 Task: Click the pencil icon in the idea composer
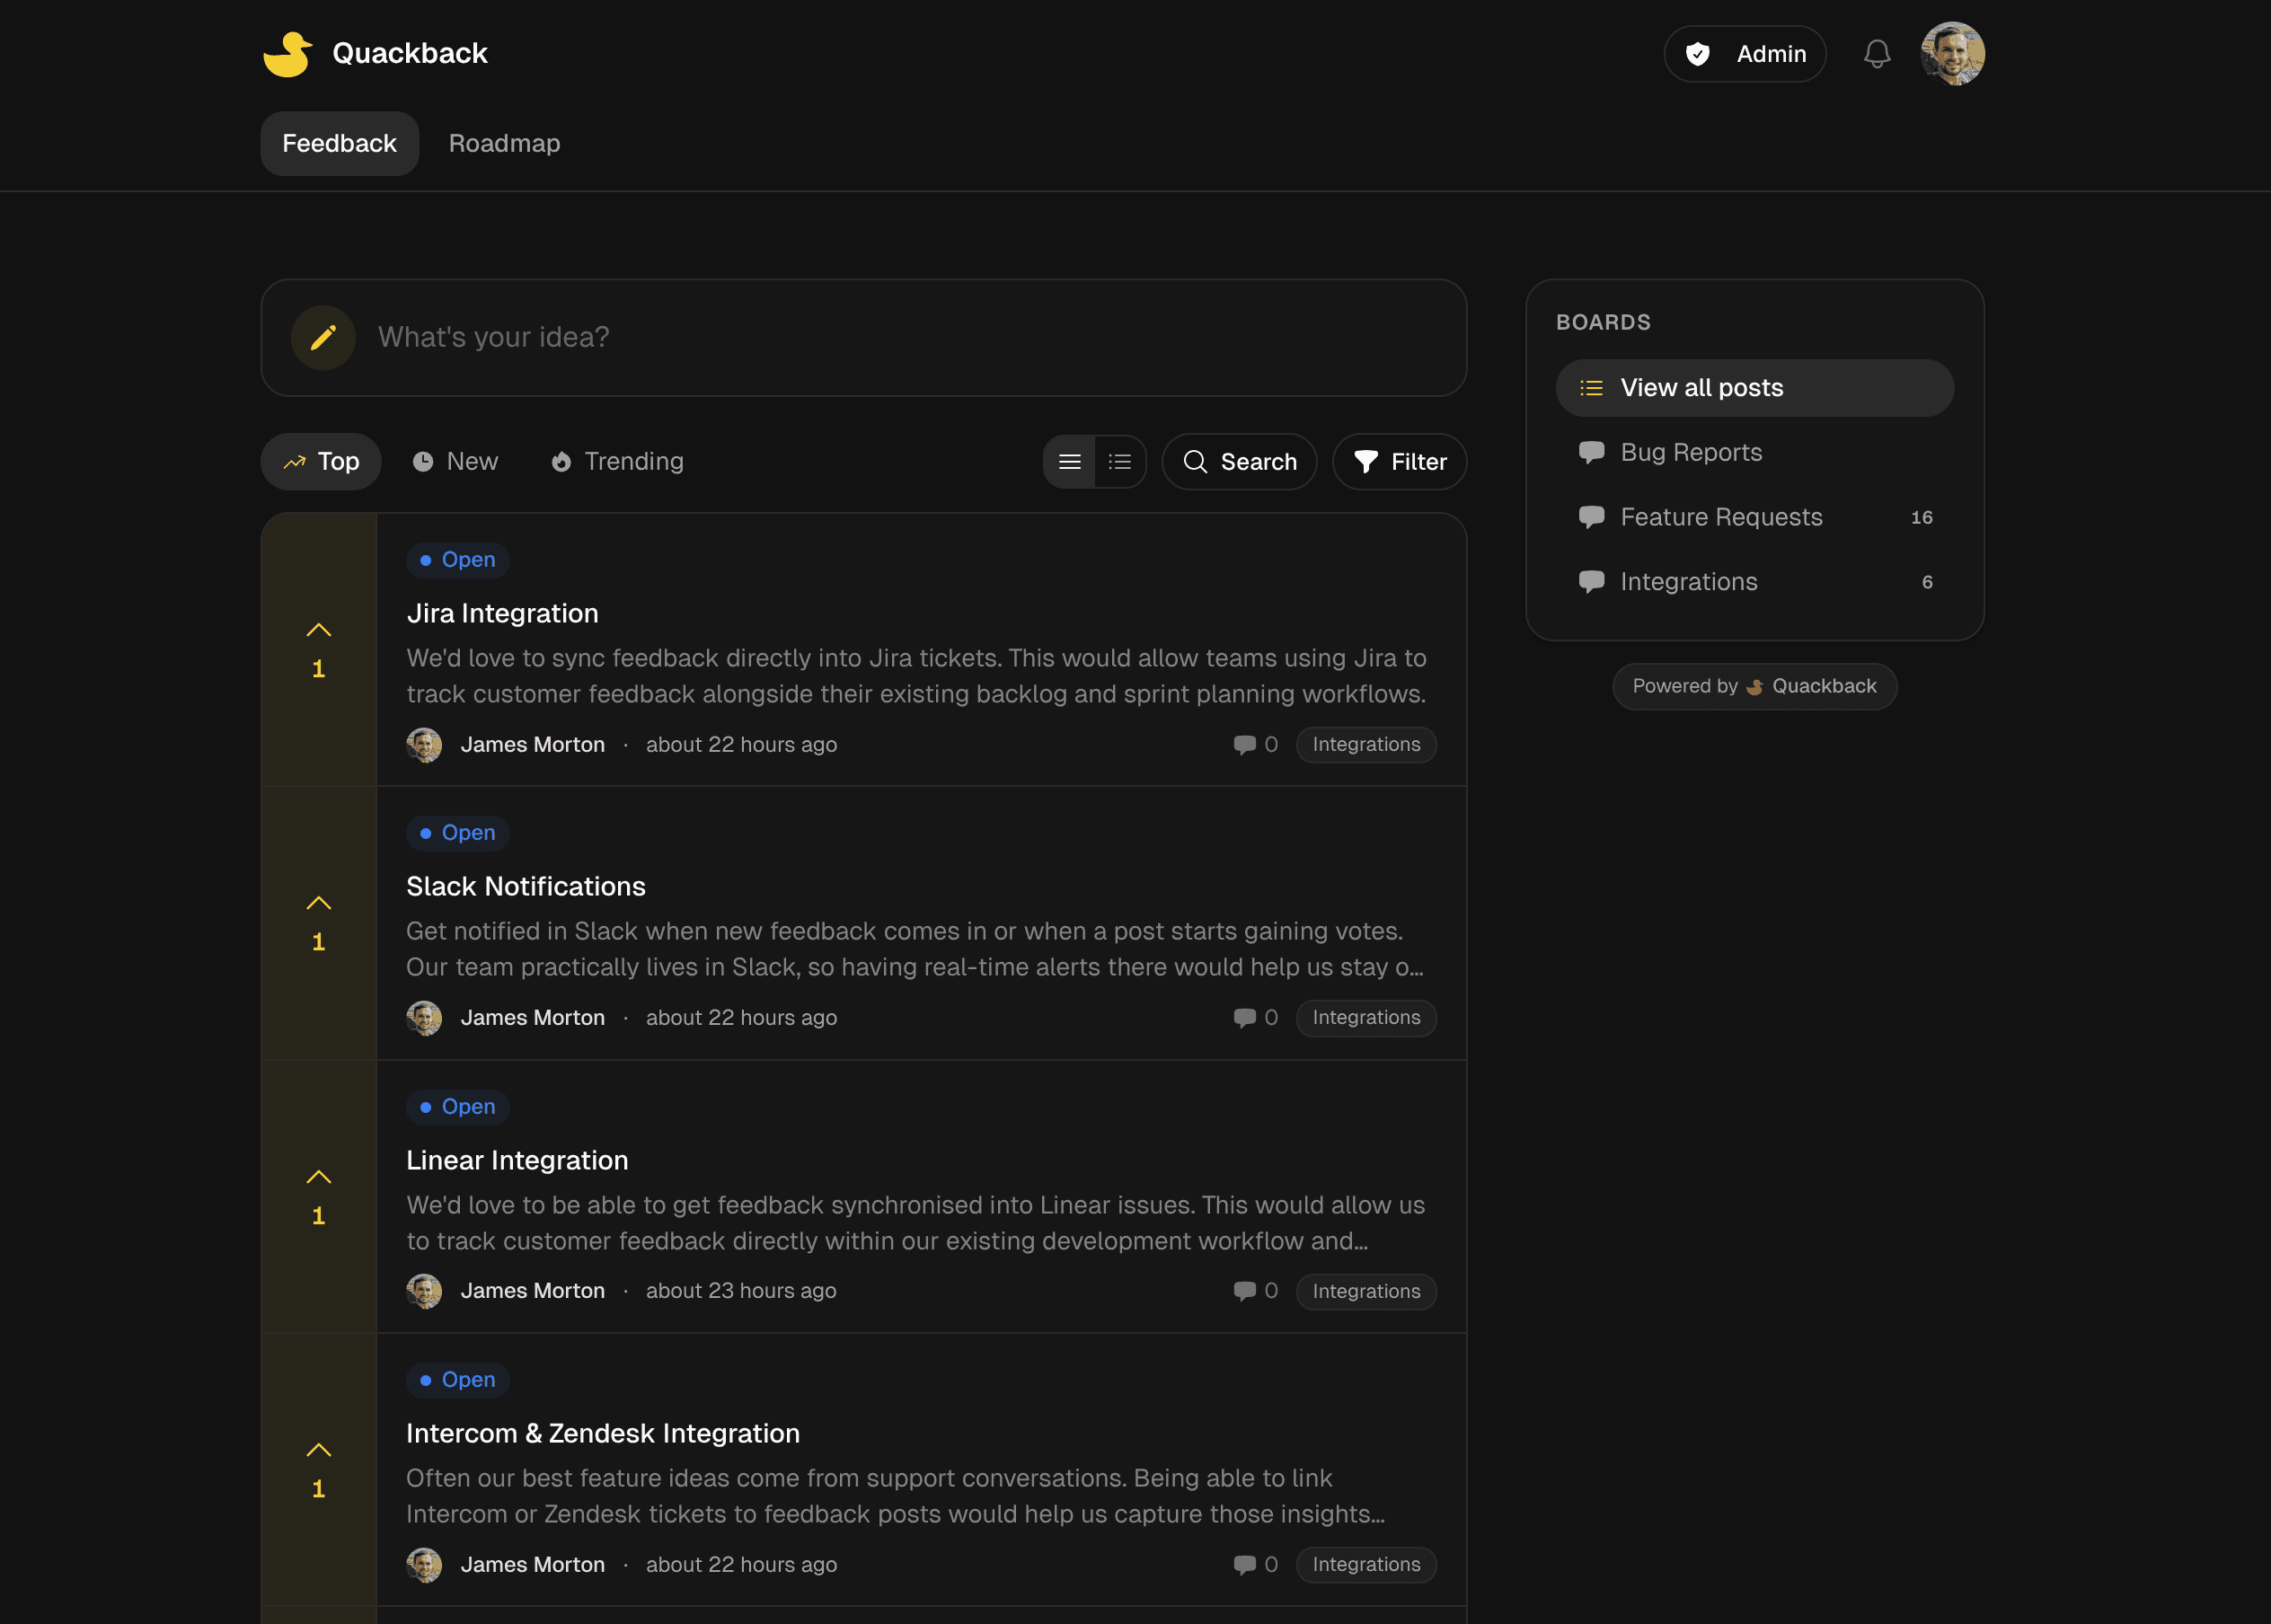point(322,337)
